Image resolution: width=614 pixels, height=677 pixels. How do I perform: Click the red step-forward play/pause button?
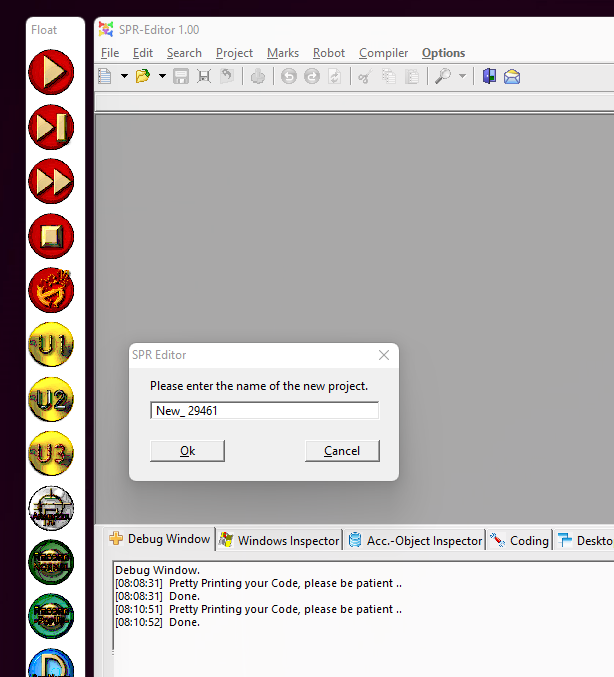(50, 127)
